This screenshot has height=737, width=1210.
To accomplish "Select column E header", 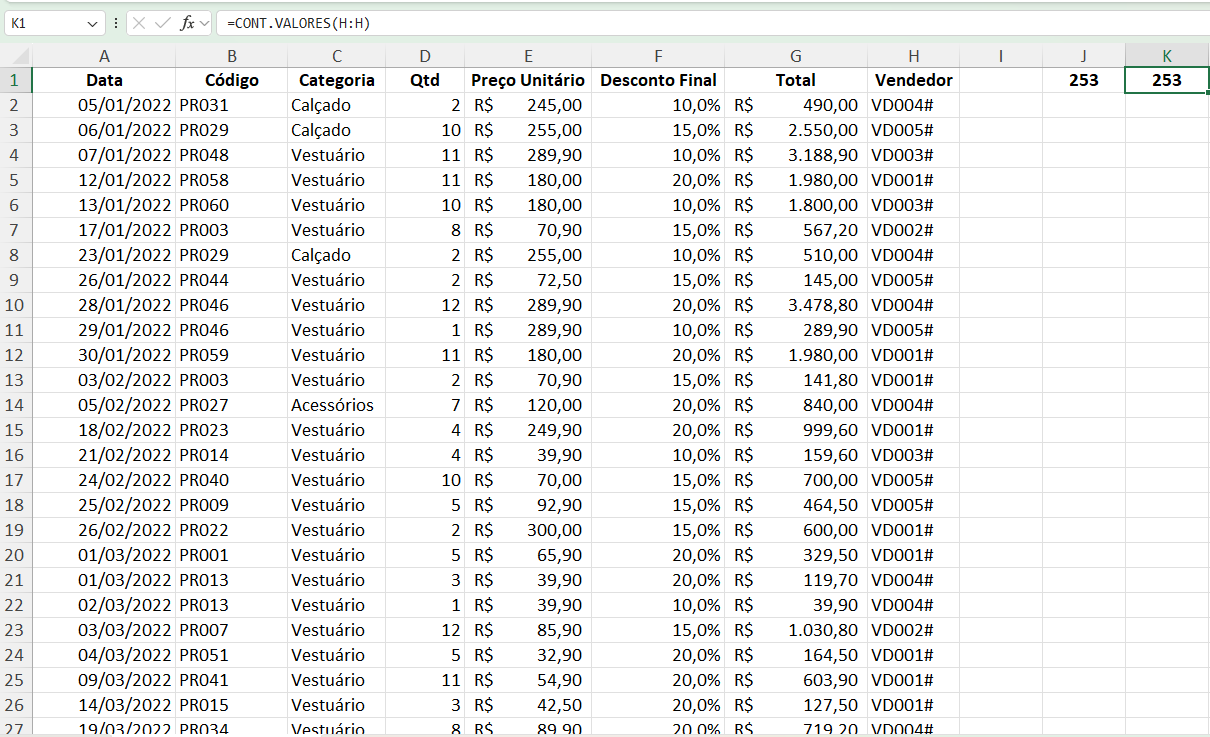I will pyautogui.click(x=528, y=57).
